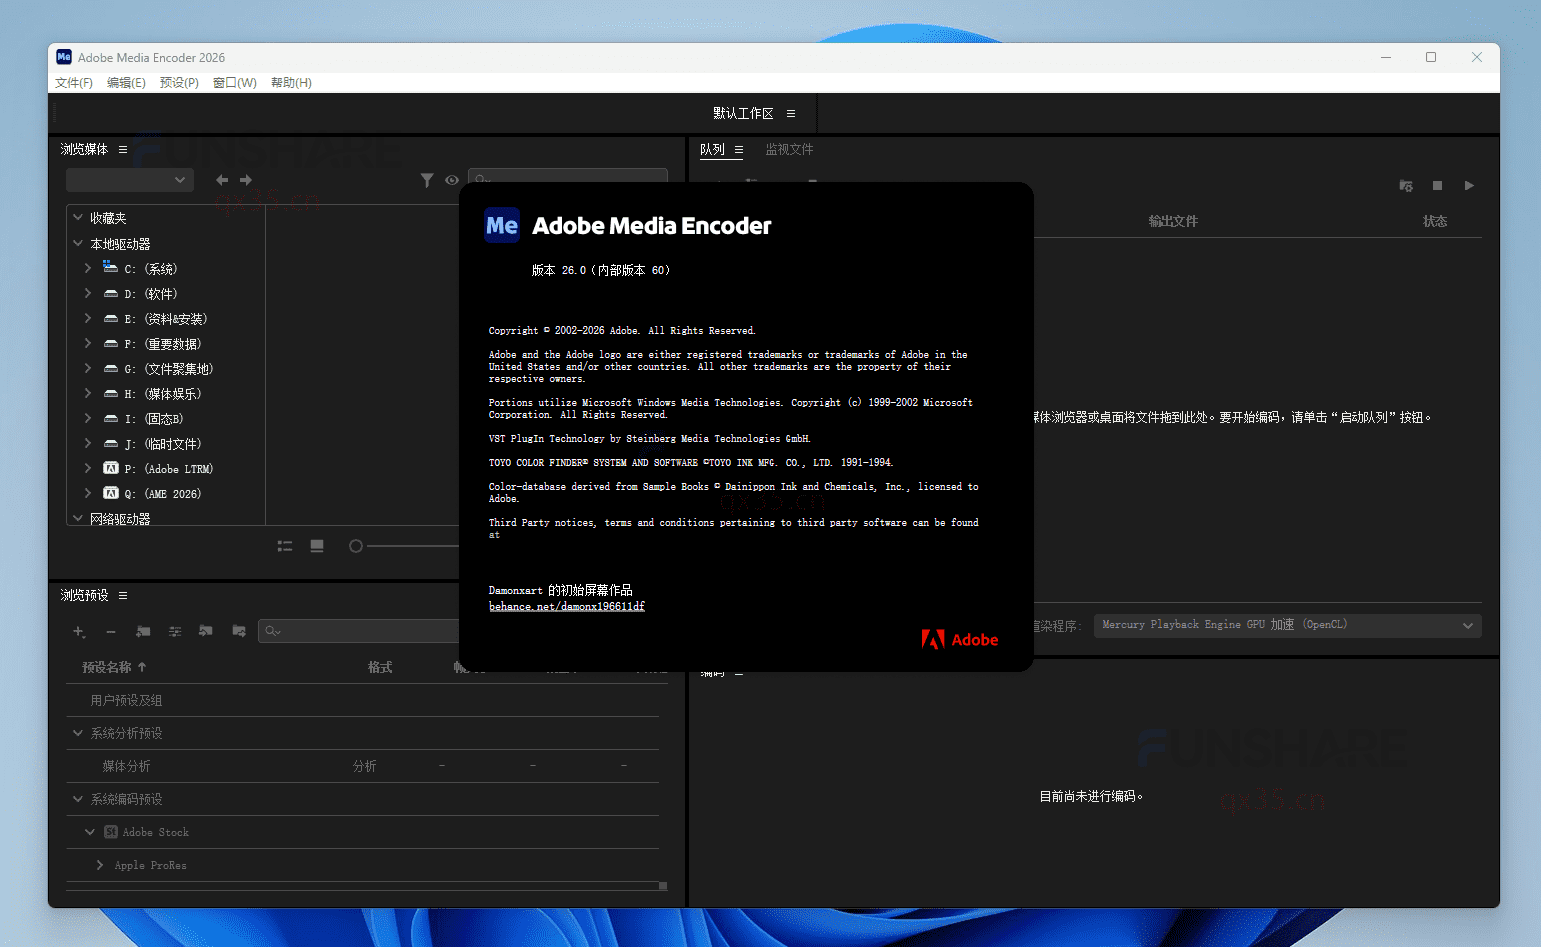The width and height of the screenshot is (1541, 947).
Task: Open the 预设(P) menu
Action: pos(179,83)
